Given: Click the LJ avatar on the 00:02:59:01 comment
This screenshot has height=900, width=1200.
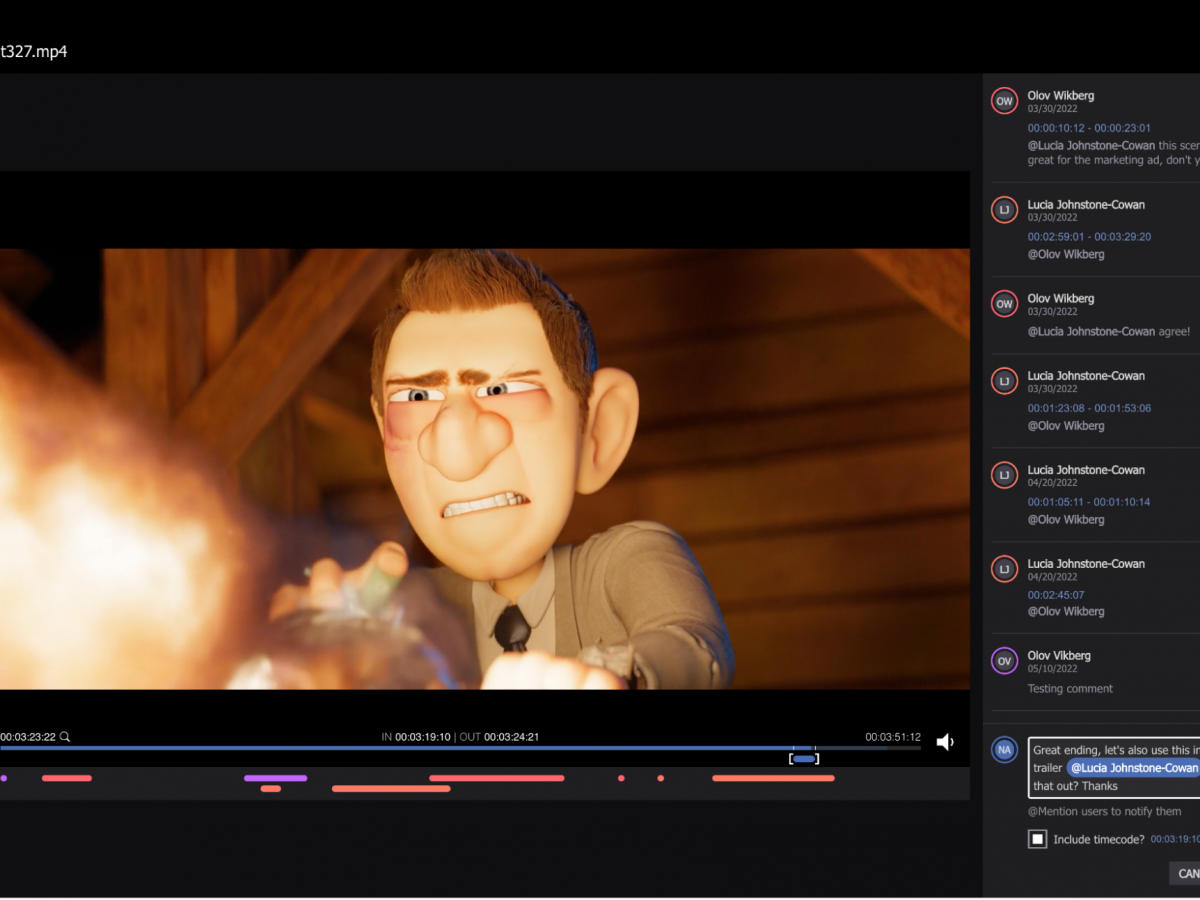Looking at the screenshot, I should click(x=1004, y=210).
